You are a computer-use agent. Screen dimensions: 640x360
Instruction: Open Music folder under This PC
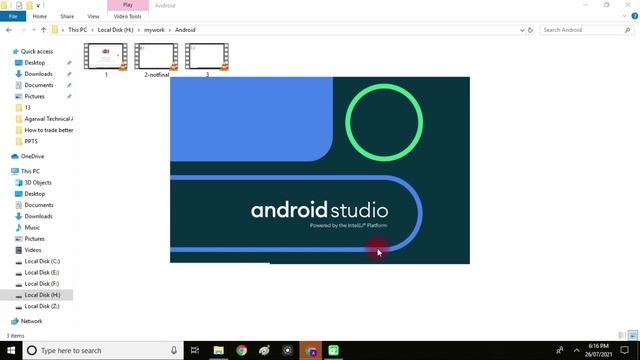pos(32,227)
